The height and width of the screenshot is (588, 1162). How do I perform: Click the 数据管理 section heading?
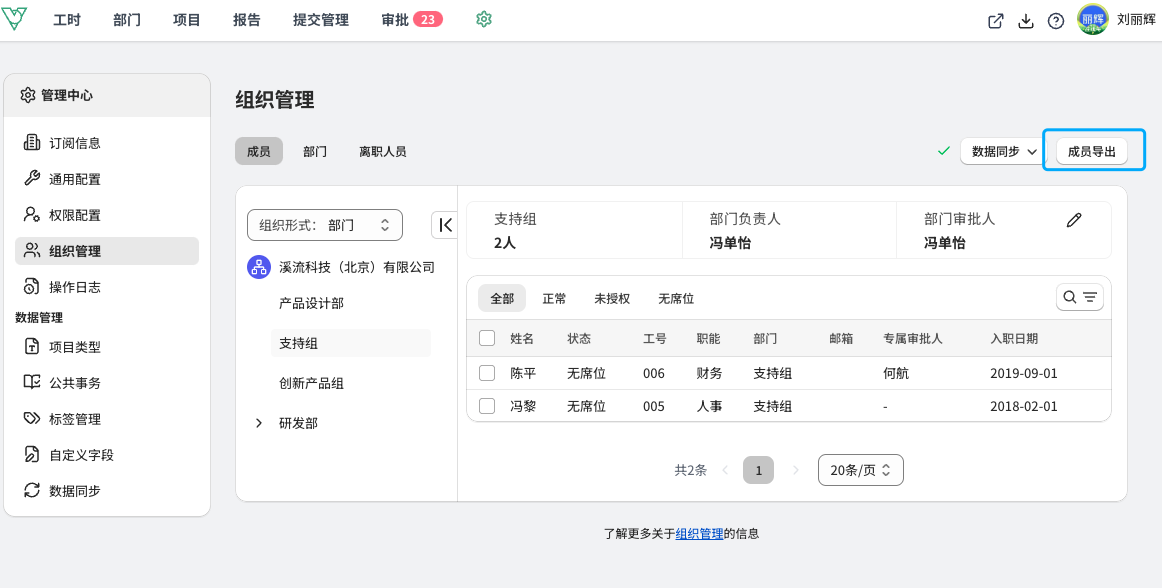point(39,317)
